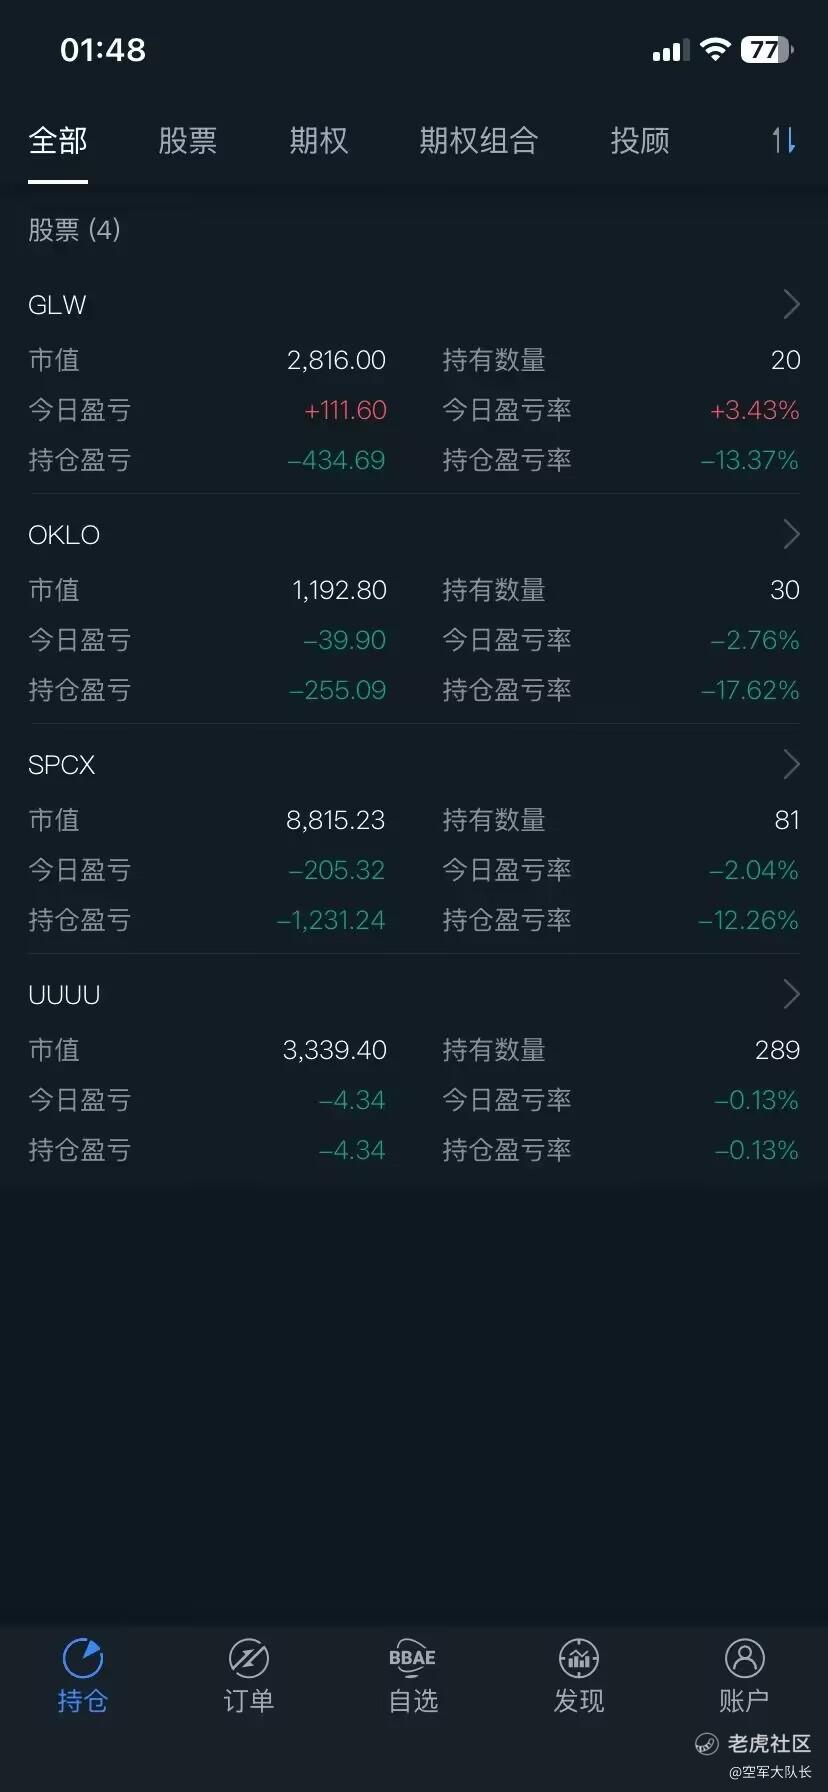Tap the sort arrows icon

click(x=784, y=141)
